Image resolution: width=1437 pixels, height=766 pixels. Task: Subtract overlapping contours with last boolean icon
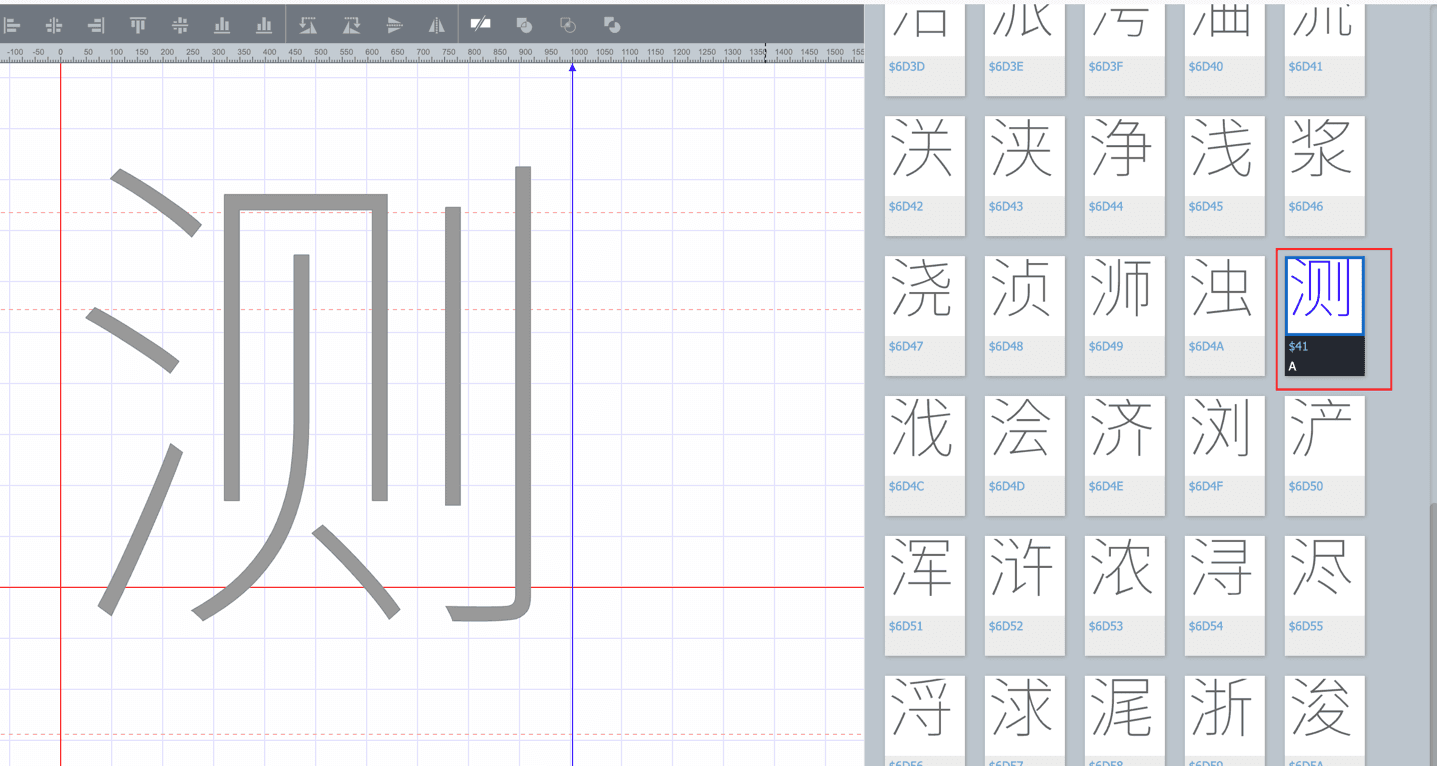tap(612, 25)
